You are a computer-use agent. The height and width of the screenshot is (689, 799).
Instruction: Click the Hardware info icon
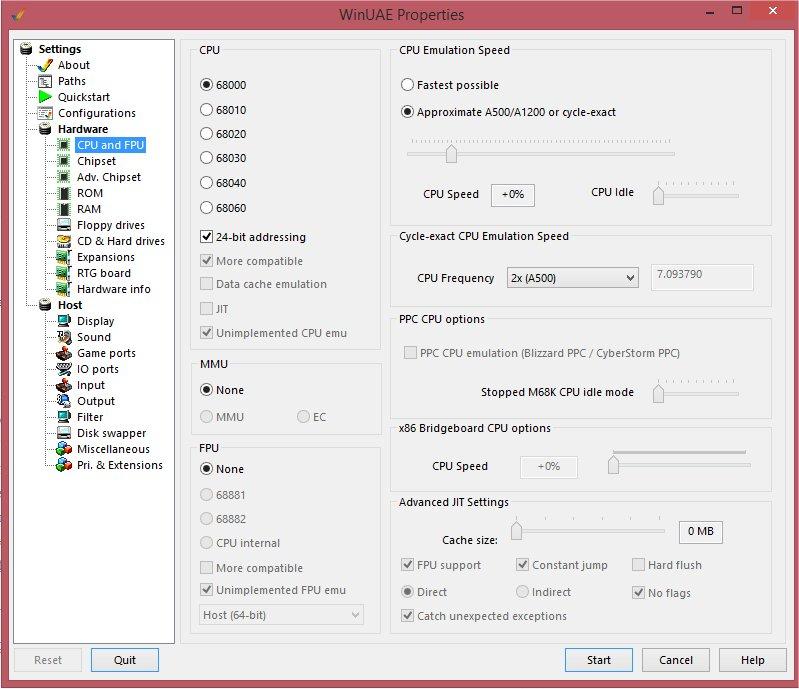(64, 289)
